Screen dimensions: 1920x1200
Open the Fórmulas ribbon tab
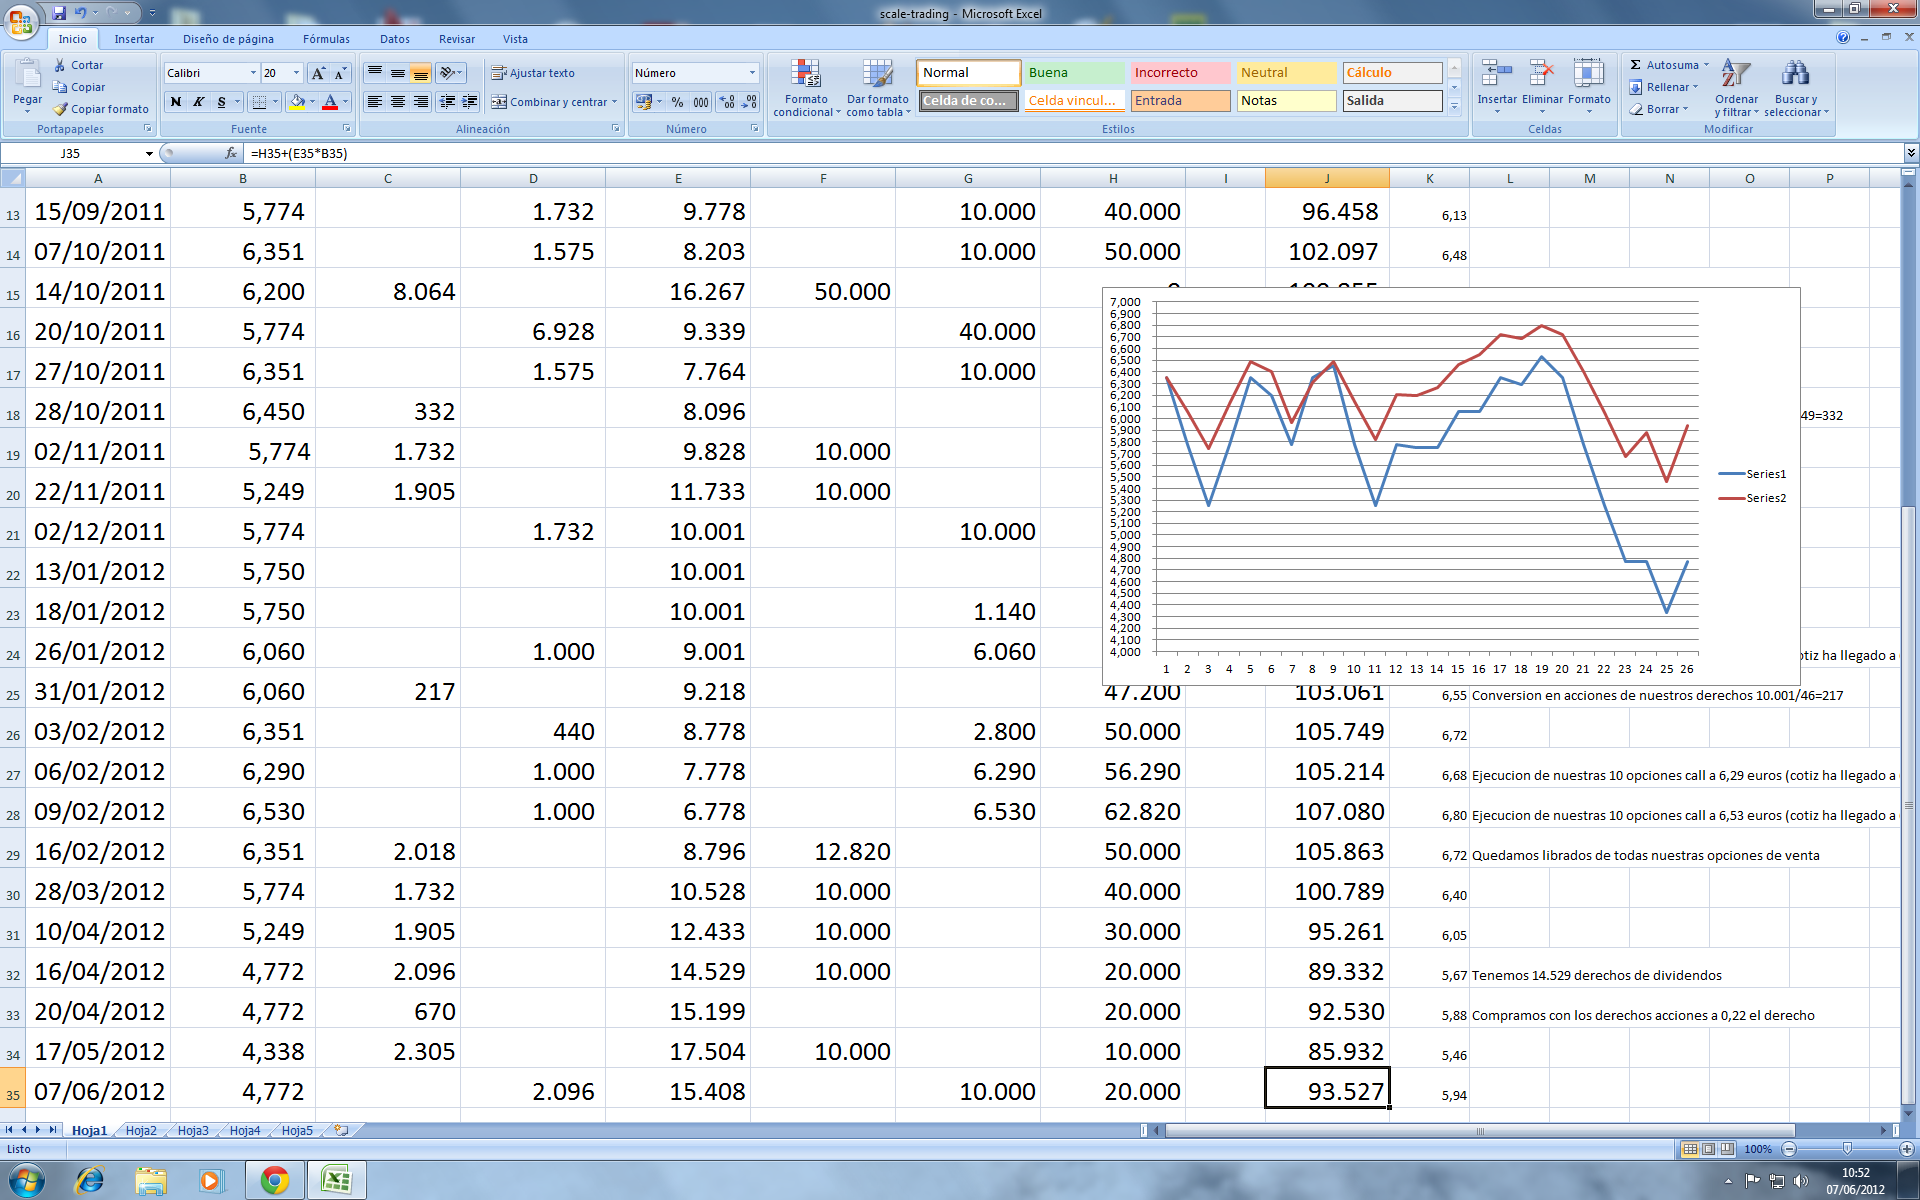pos(326,39)
